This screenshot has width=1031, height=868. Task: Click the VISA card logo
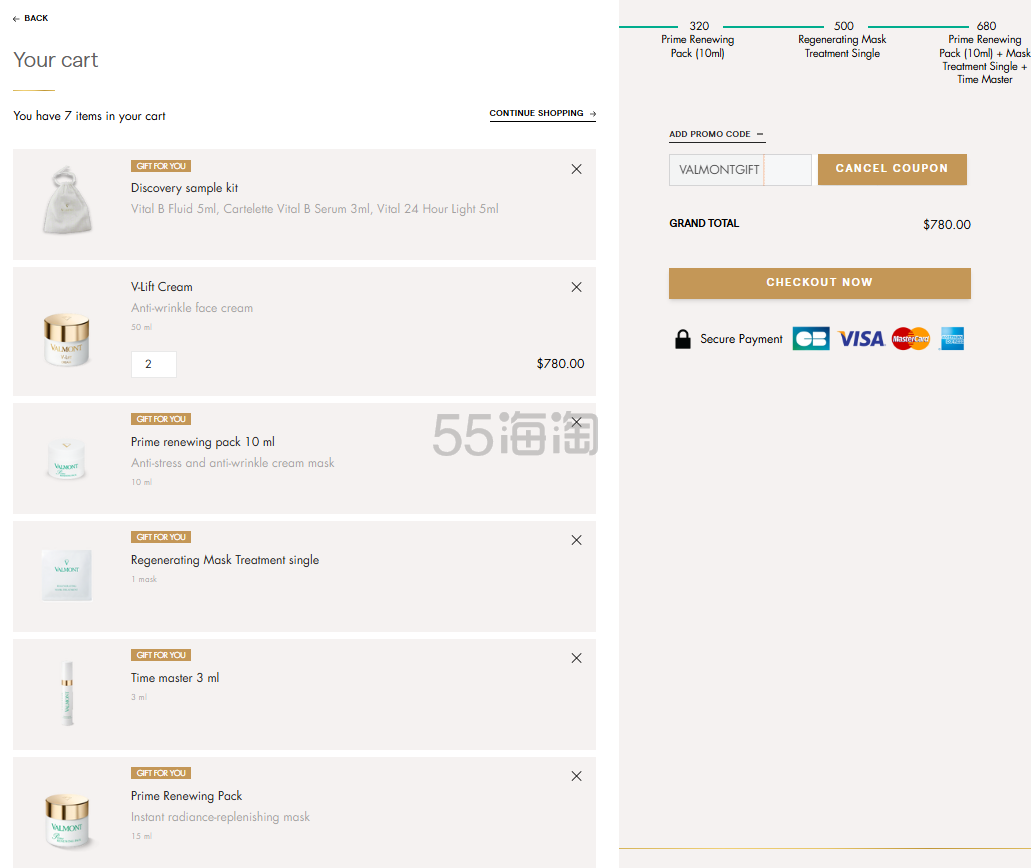861,339
